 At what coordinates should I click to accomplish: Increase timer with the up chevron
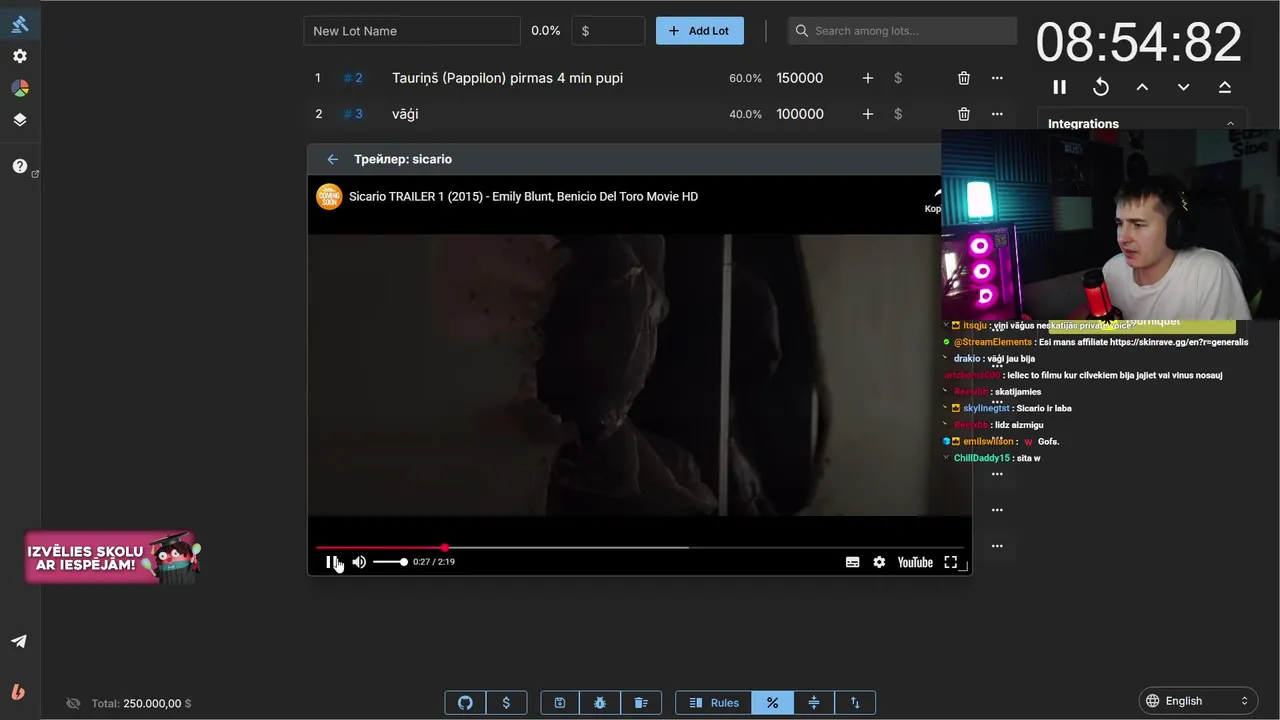[x=1142, y=87]
